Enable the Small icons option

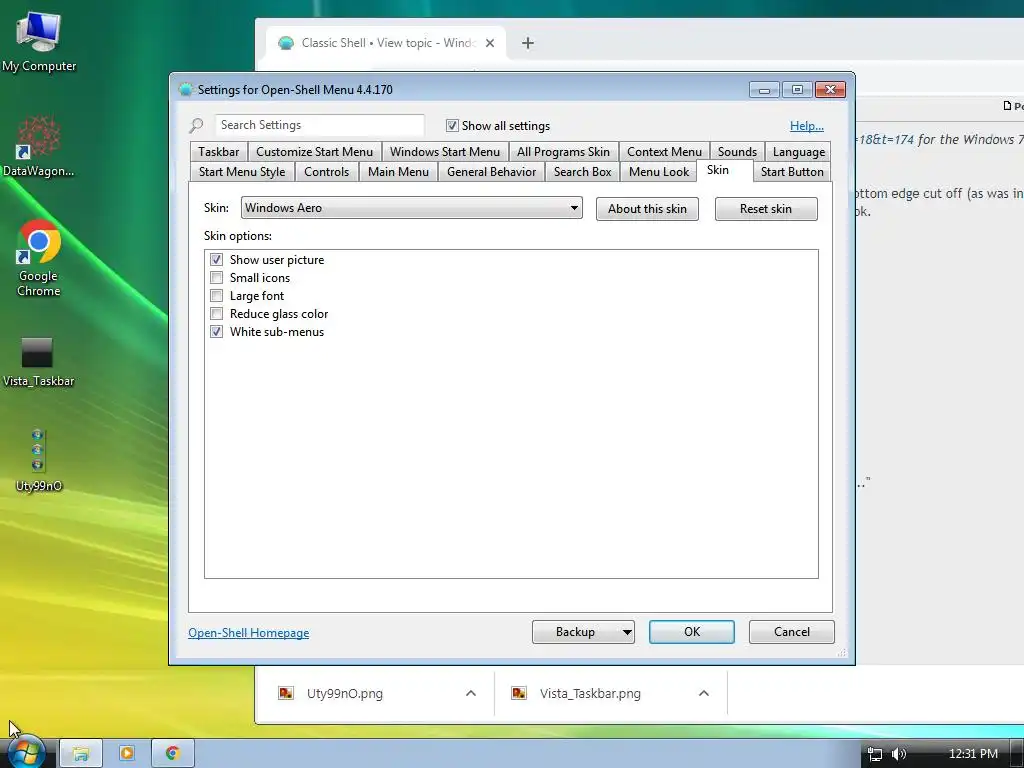coord(216,278)
